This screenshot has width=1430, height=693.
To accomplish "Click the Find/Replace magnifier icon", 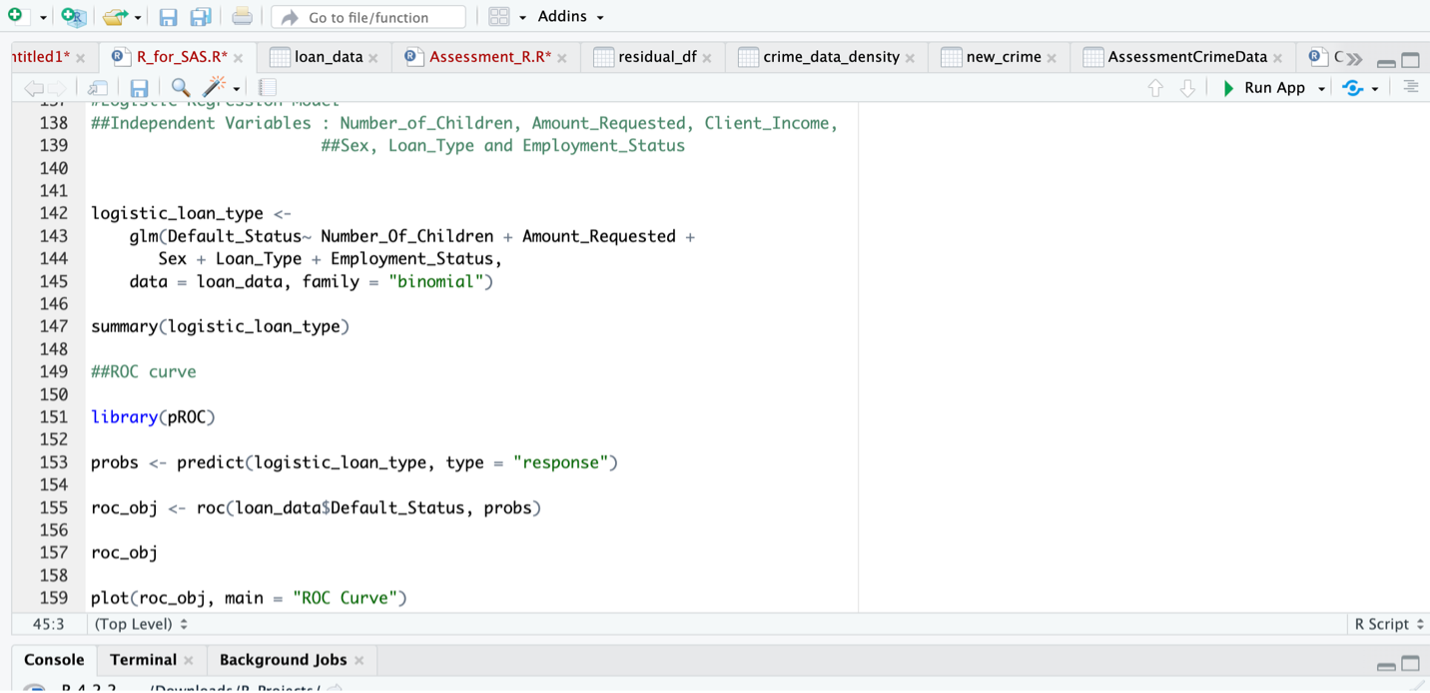I will 181,88.
